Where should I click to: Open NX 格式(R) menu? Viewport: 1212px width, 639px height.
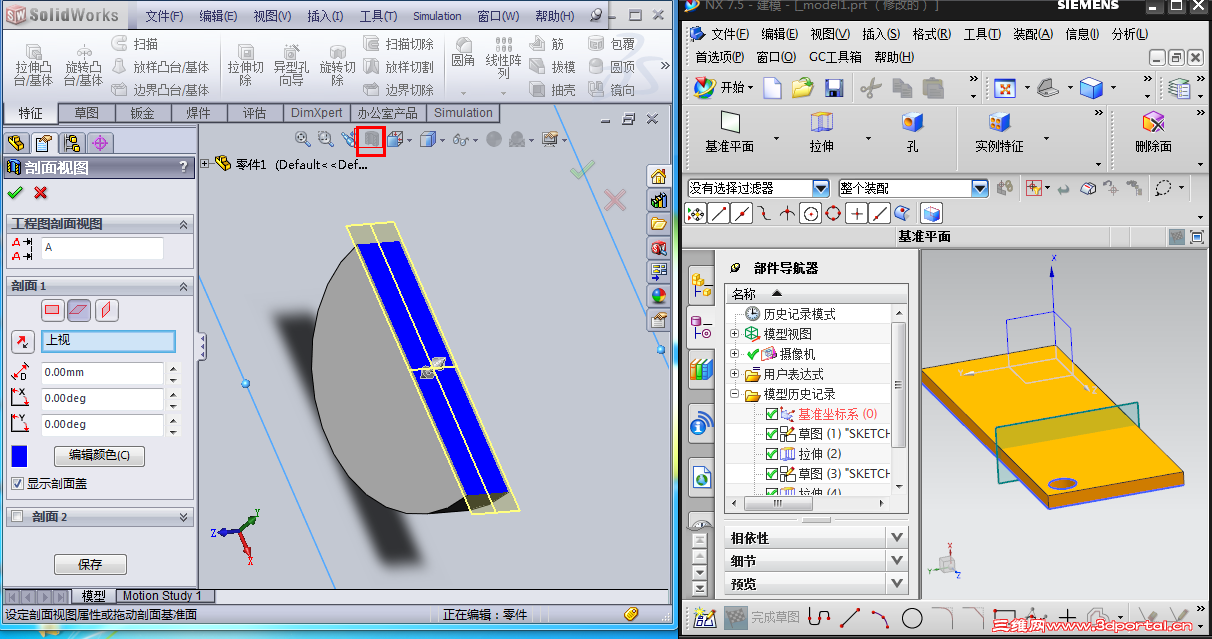(932, 34)
